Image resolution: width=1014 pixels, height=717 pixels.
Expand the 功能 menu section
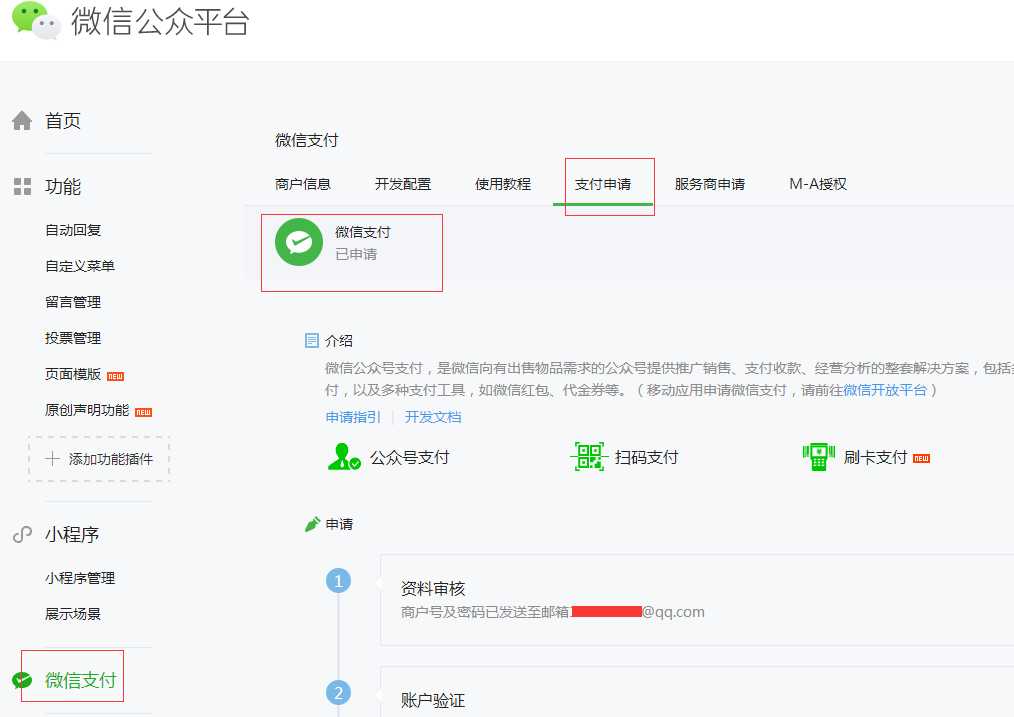[64, 185]
